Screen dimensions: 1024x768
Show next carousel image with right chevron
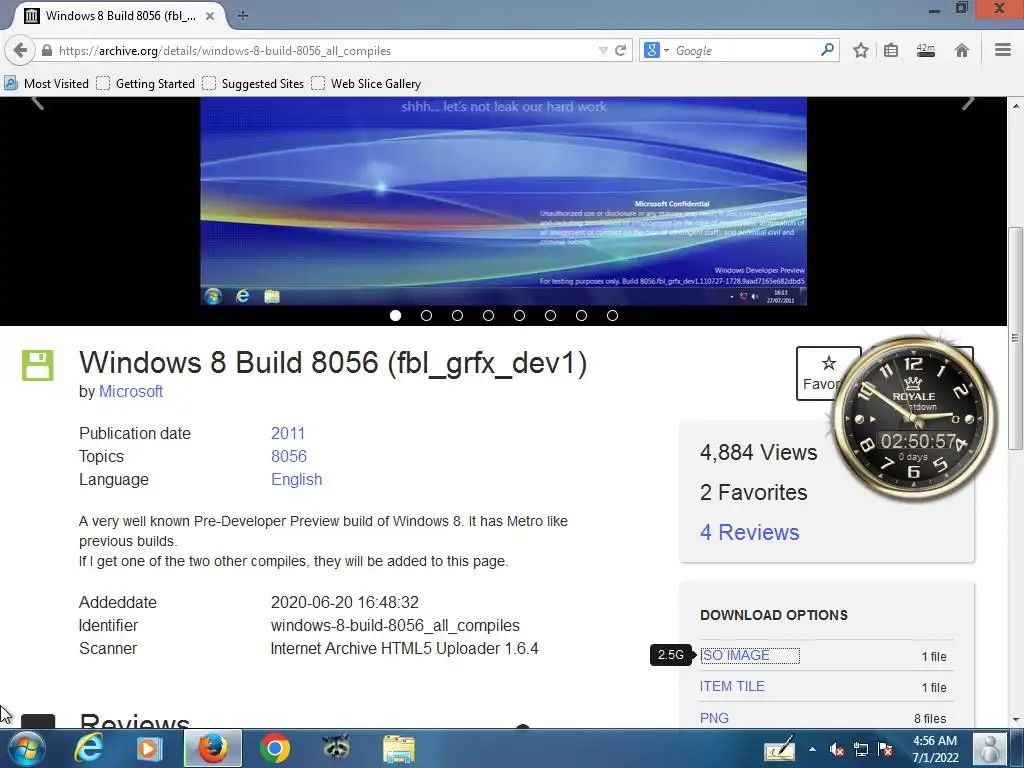tap(968, 102)
